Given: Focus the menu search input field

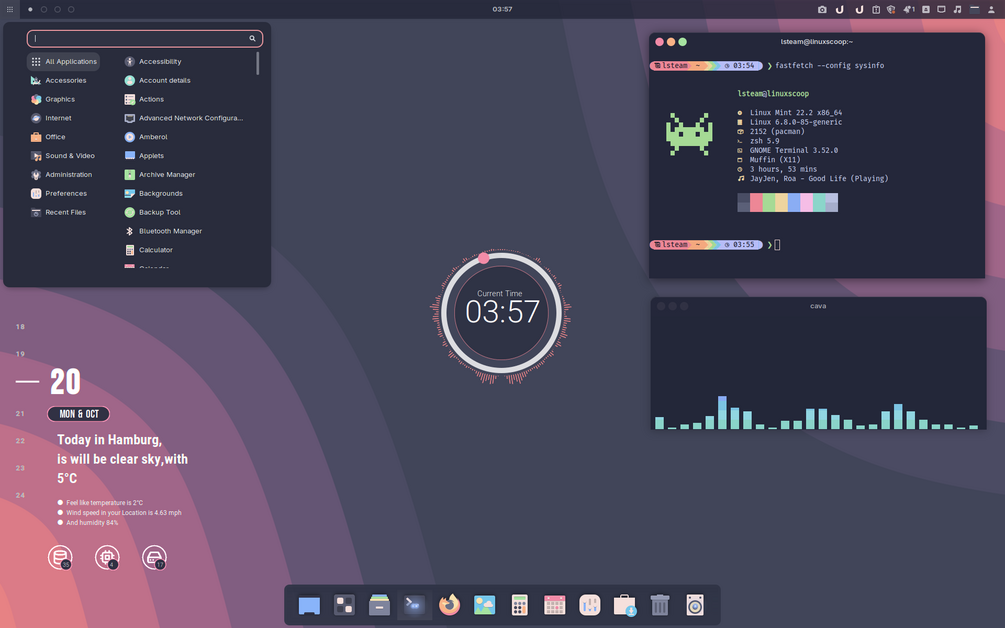Looking at the screenshot, I should coord(145,38).
